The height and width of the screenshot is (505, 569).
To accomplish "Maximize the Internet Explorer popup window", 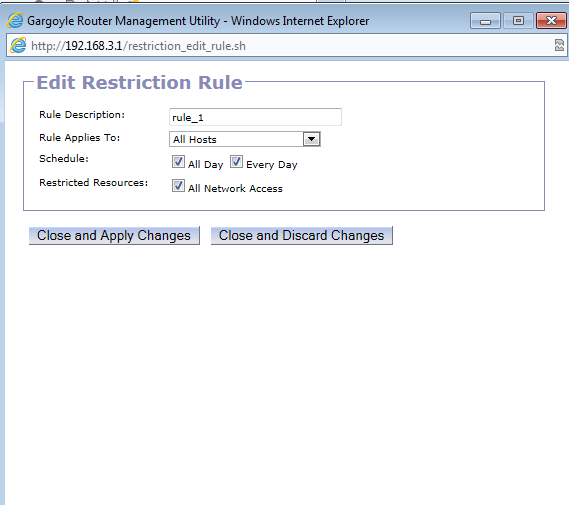I will pyautogui.click(x=518, y=21).
